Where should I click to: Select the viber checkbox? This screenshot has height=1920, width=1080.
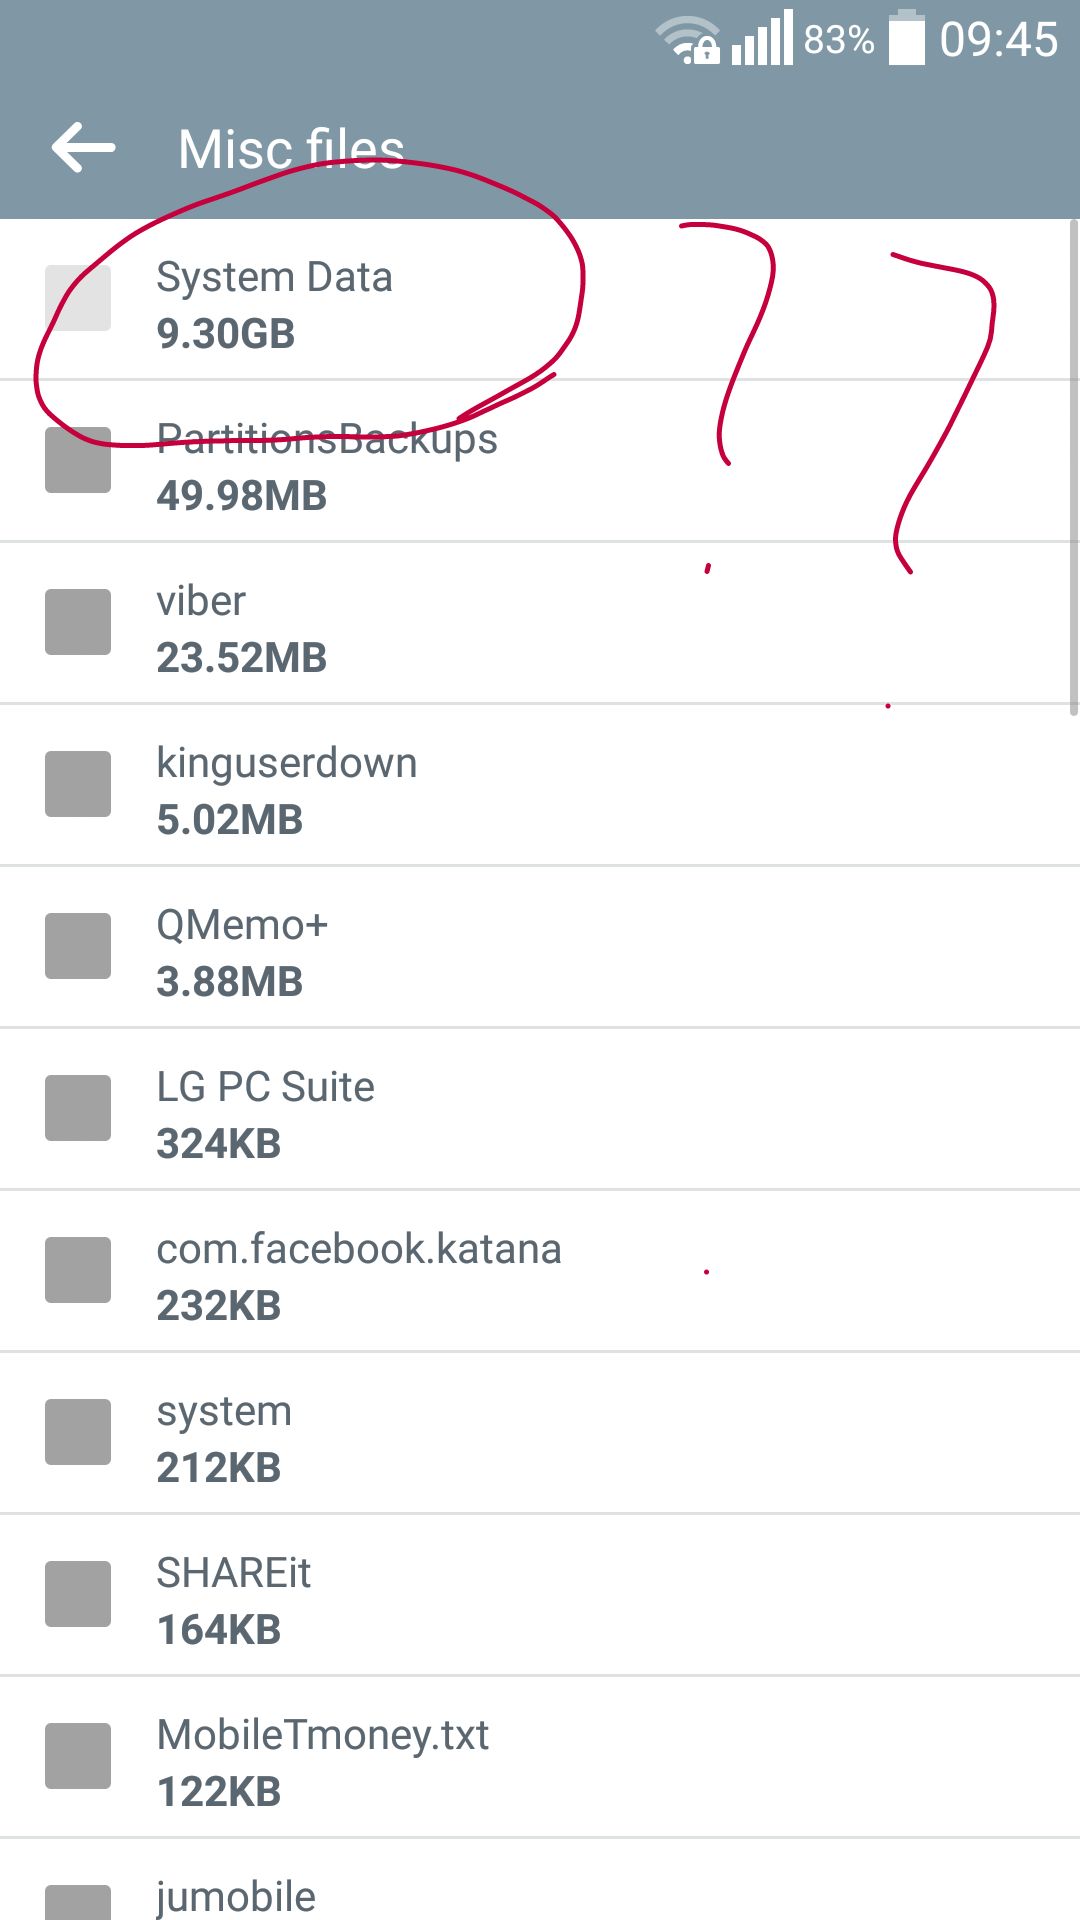(x=78, y=622)
